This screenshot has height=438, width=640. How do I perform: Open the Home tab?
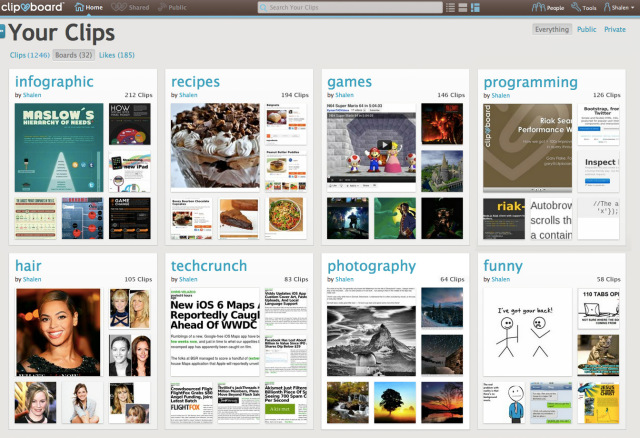pos(89,7)
